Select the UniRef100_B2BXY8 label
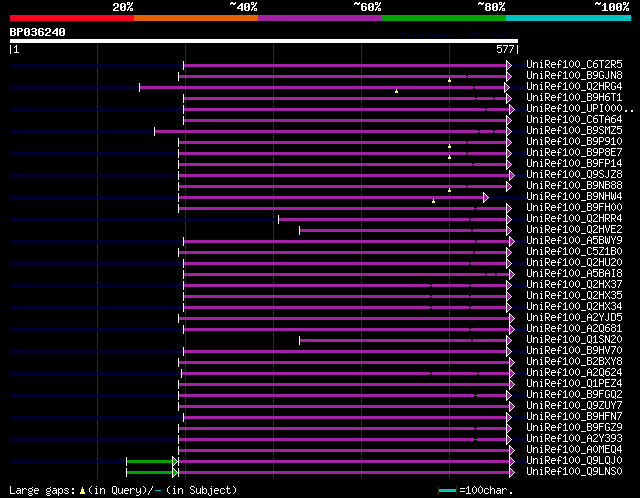The image size is (640, 498). pos(574,362)
